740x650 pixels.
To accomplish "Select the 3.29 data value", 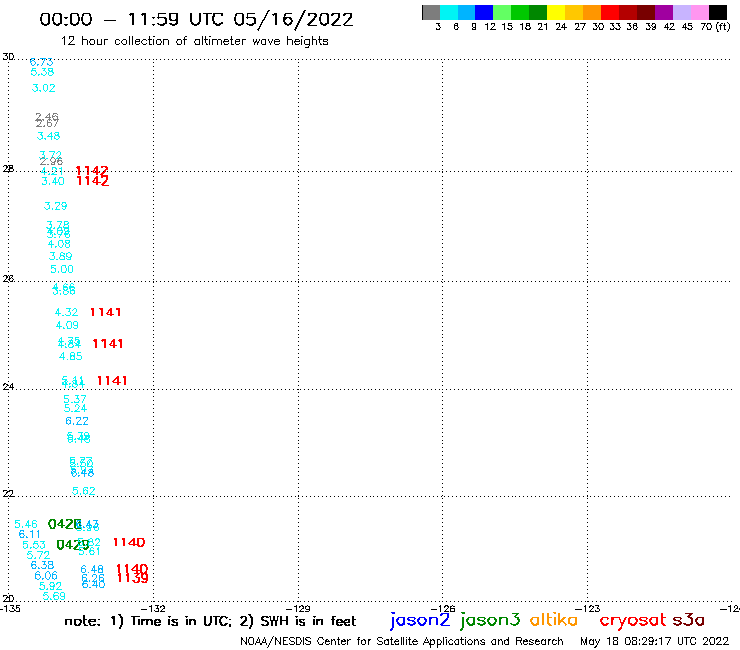I will (x=55, y=206).
